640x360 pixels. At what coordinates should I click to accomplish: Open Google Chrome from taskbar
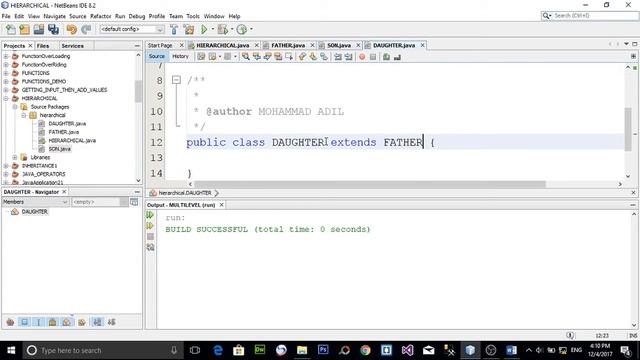point(365,350)
